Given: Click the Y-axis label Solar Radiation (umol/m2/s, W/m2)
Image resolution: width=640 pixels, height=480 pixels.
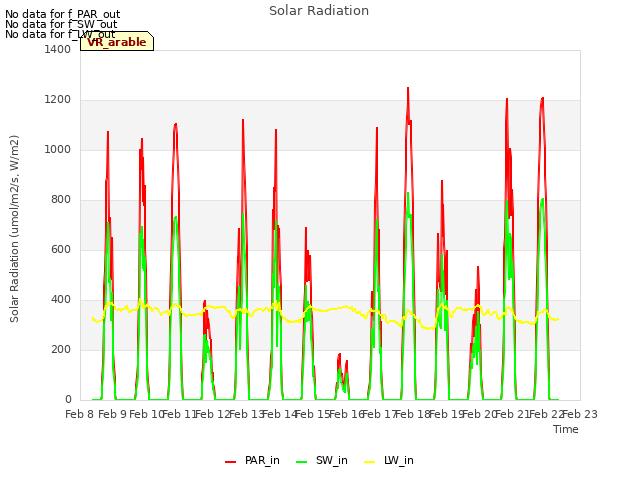Looking at the screenshot, I should tap(14, 229).
